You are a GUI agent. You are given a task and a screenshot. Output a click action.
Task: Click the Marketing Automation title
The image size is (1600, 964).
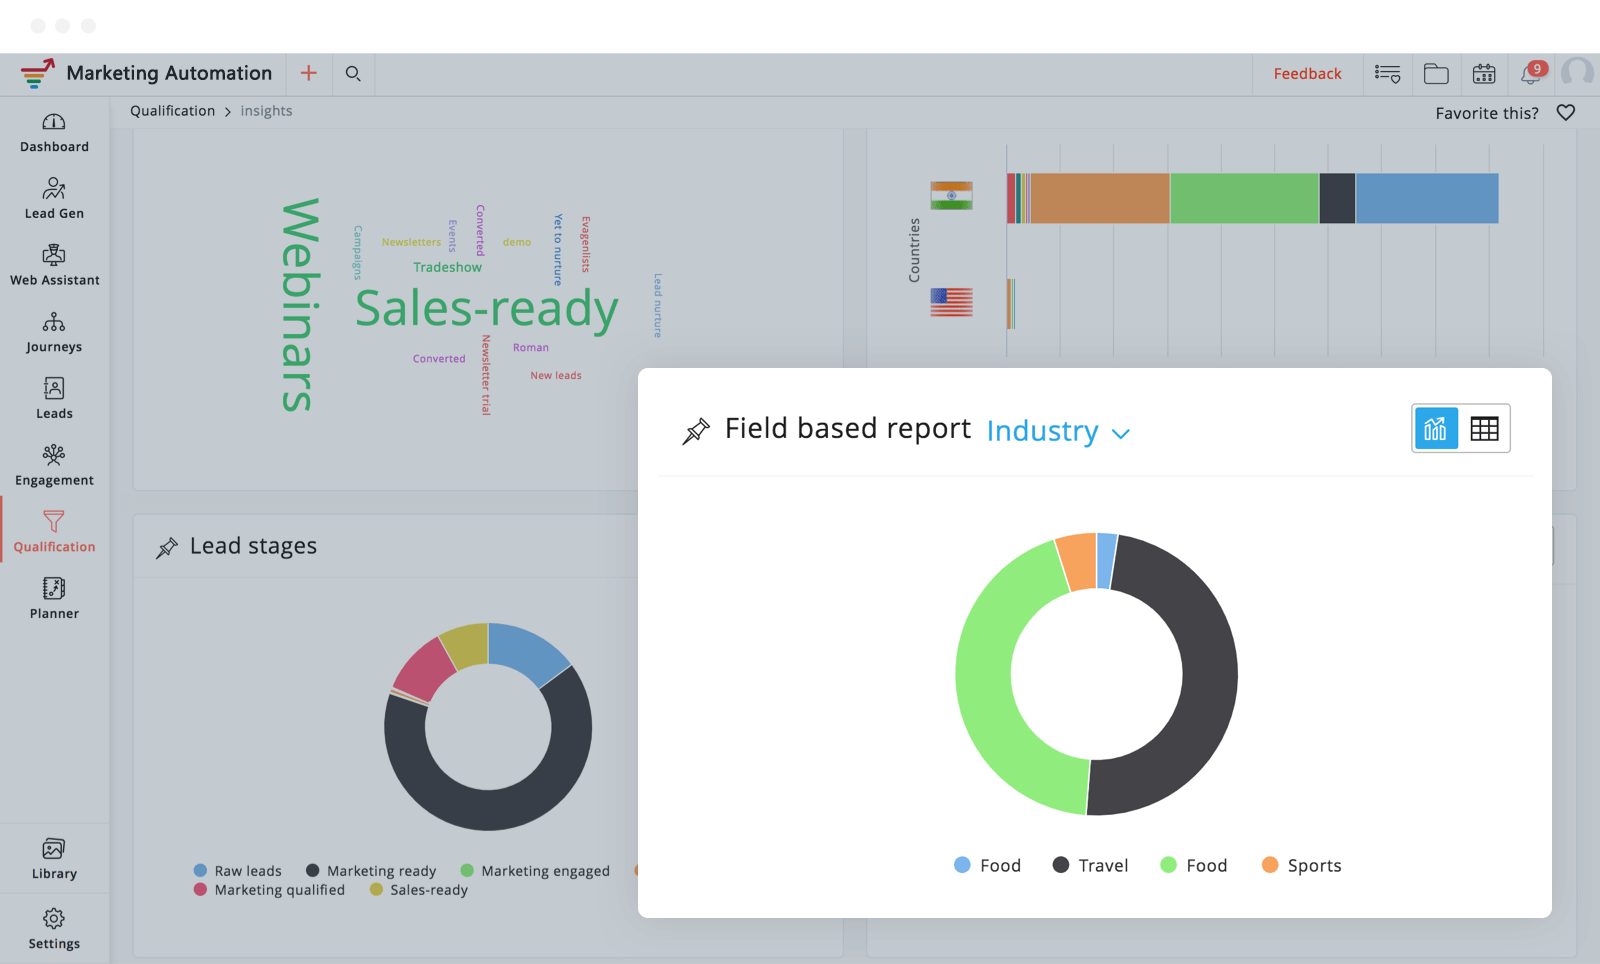(169, 73)
